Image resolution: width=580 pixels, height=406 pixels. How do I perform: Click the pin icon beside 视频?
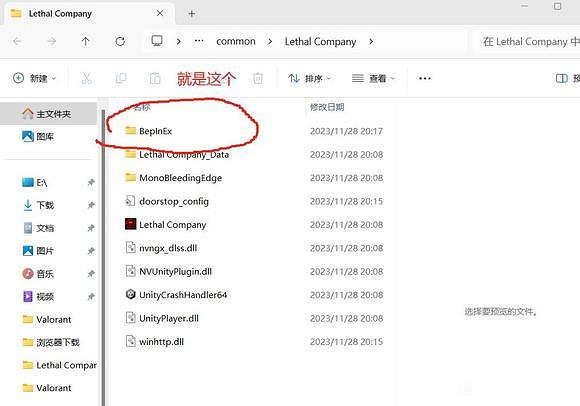click(91, 296)
